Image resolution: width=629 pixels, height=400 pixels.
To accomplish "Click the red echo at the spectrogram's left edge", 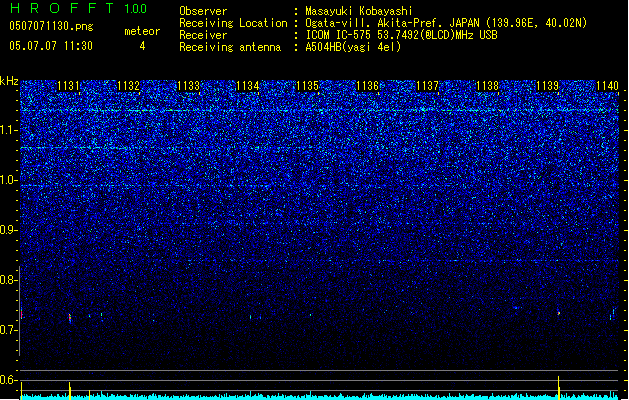I will pyautogui.click(x=21, y=315).
